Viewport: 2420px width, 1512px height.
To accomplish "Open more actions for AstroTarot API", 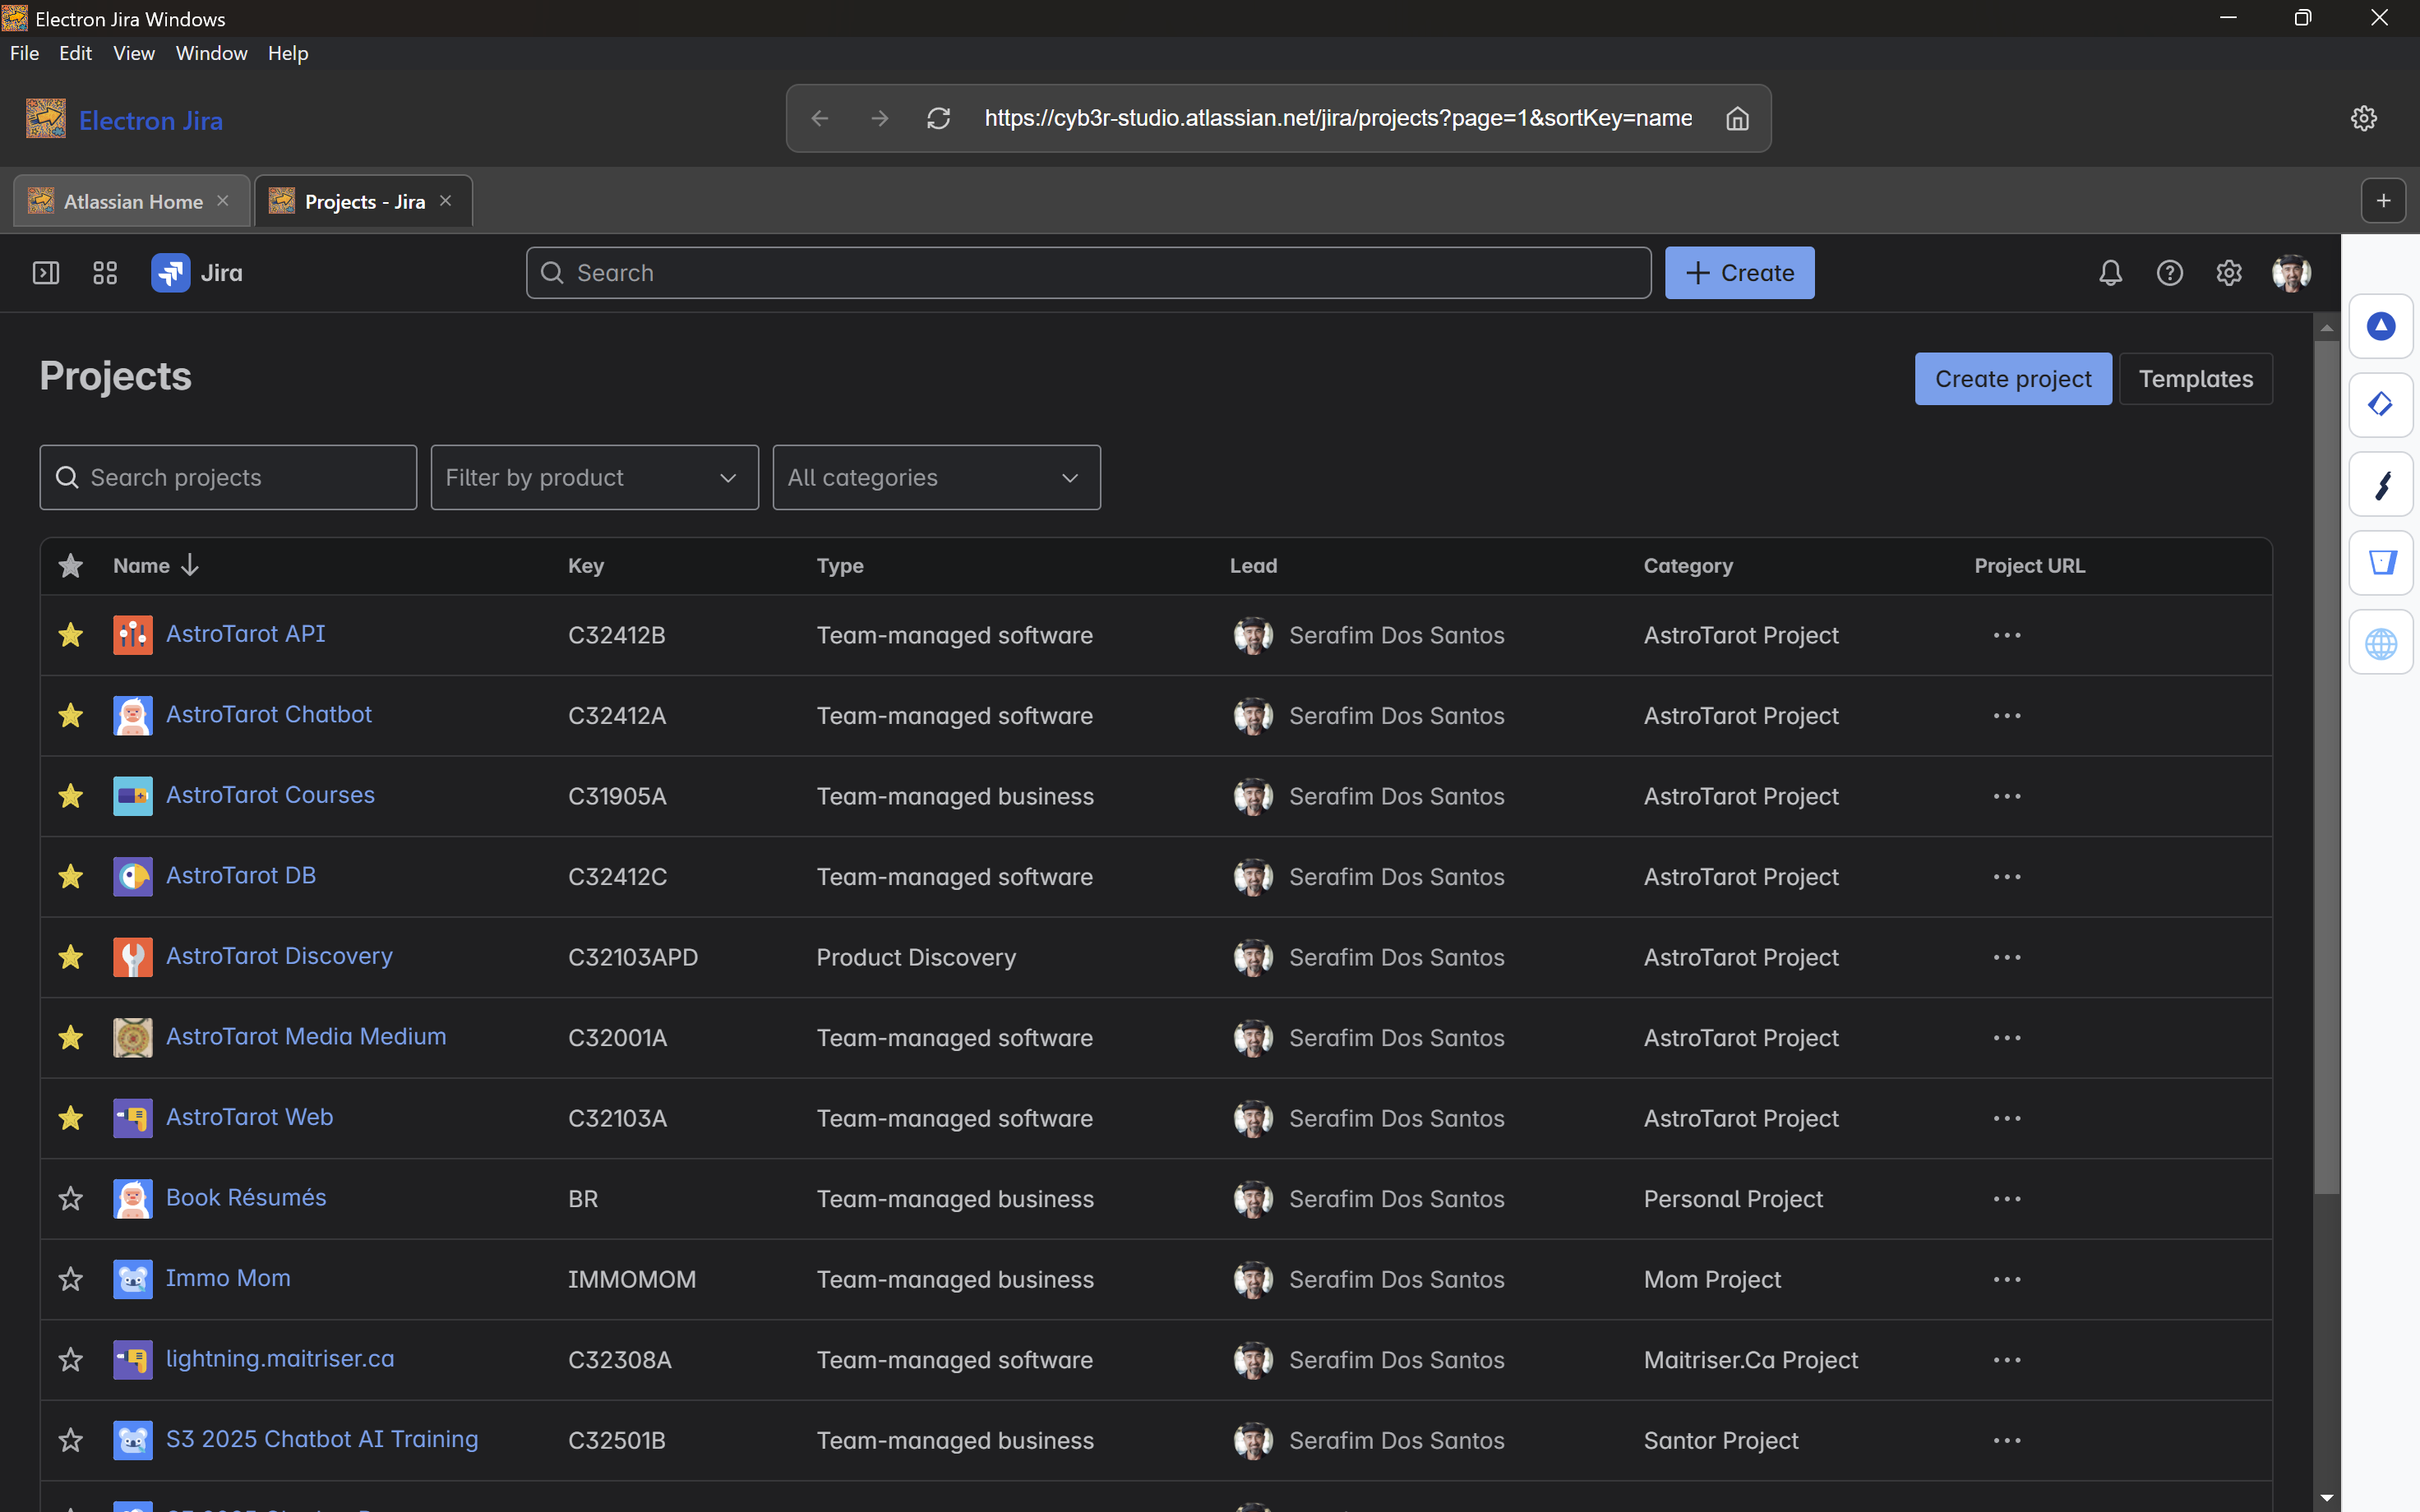I will [x=2007, y=635].
